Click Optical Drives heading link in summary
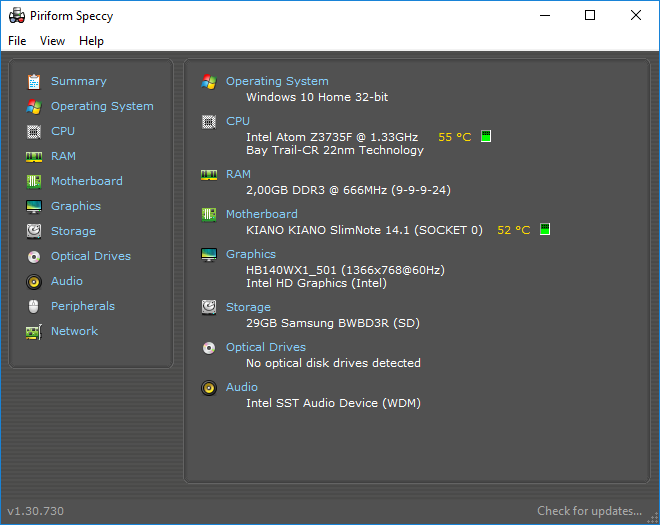Screen dimensions: 660x525 266,347
